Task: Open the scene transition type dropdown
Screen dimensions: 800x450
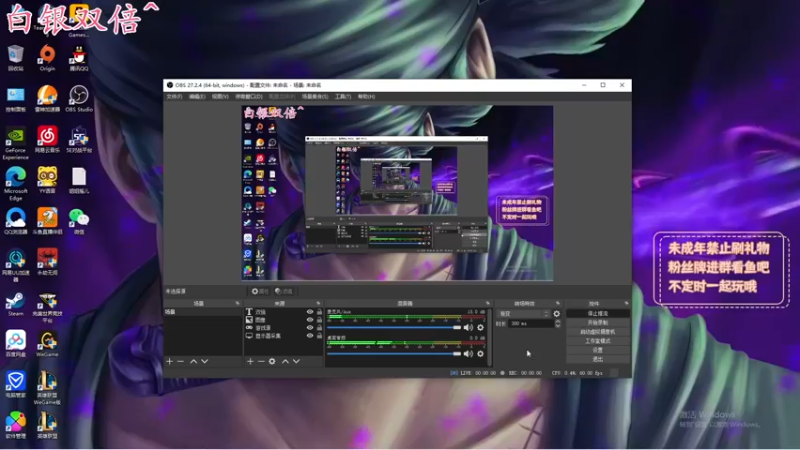Action: (x=523, y=314)
